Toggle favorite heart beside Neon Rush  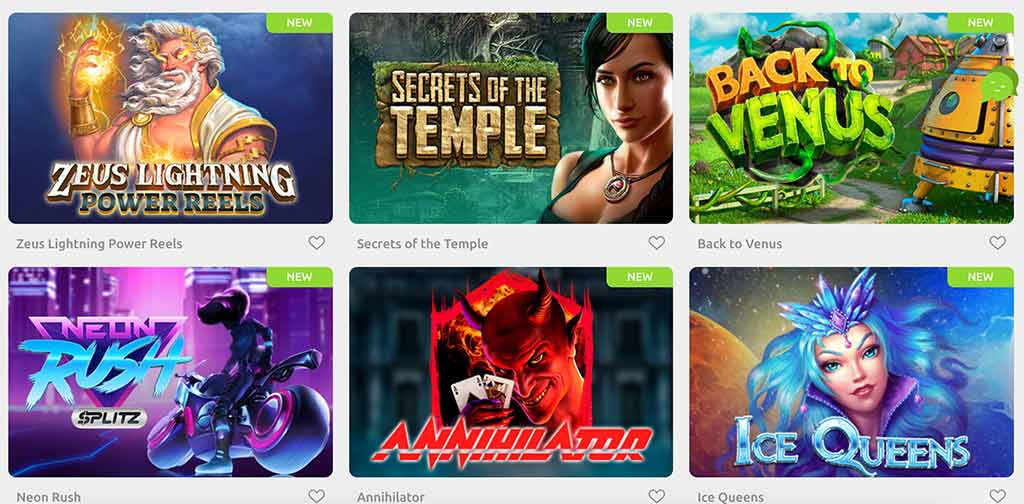(316, 496)
